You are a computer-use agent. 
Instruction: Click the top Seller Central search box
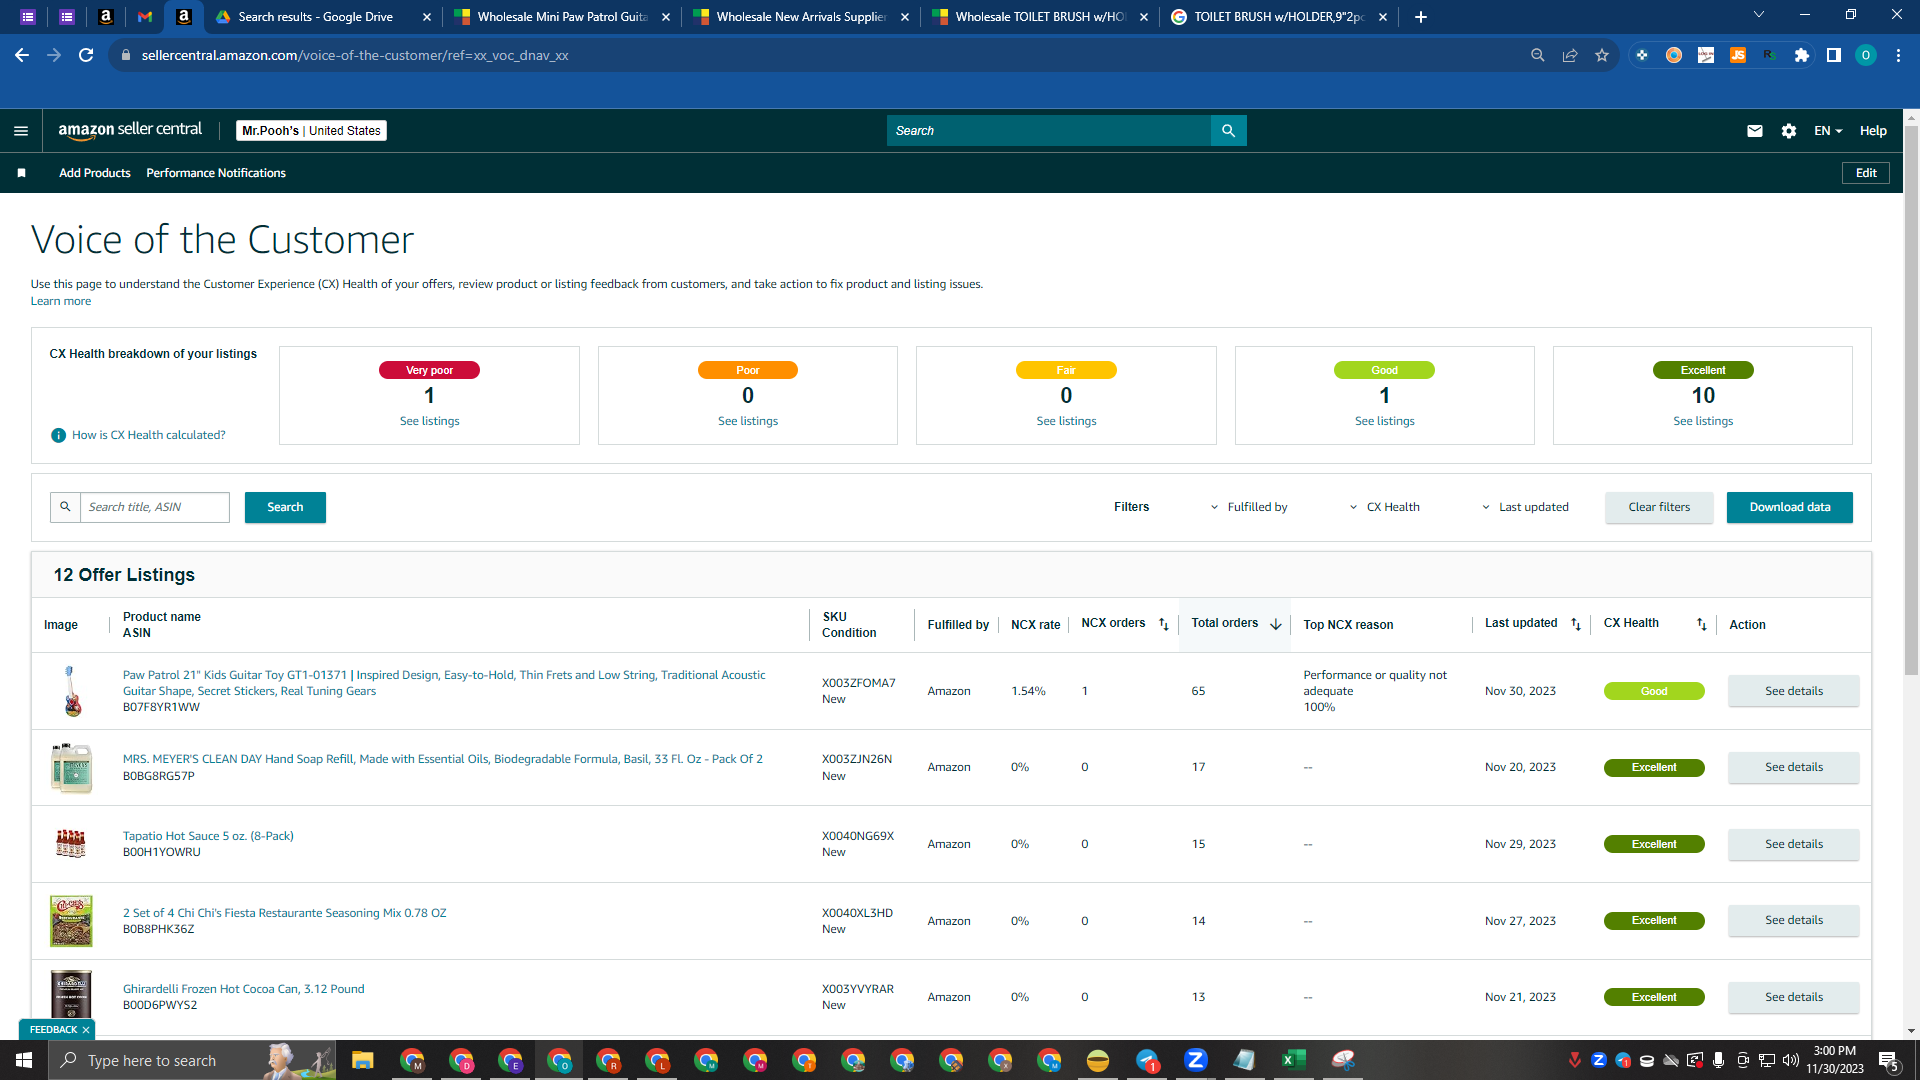click(1048, 131)
